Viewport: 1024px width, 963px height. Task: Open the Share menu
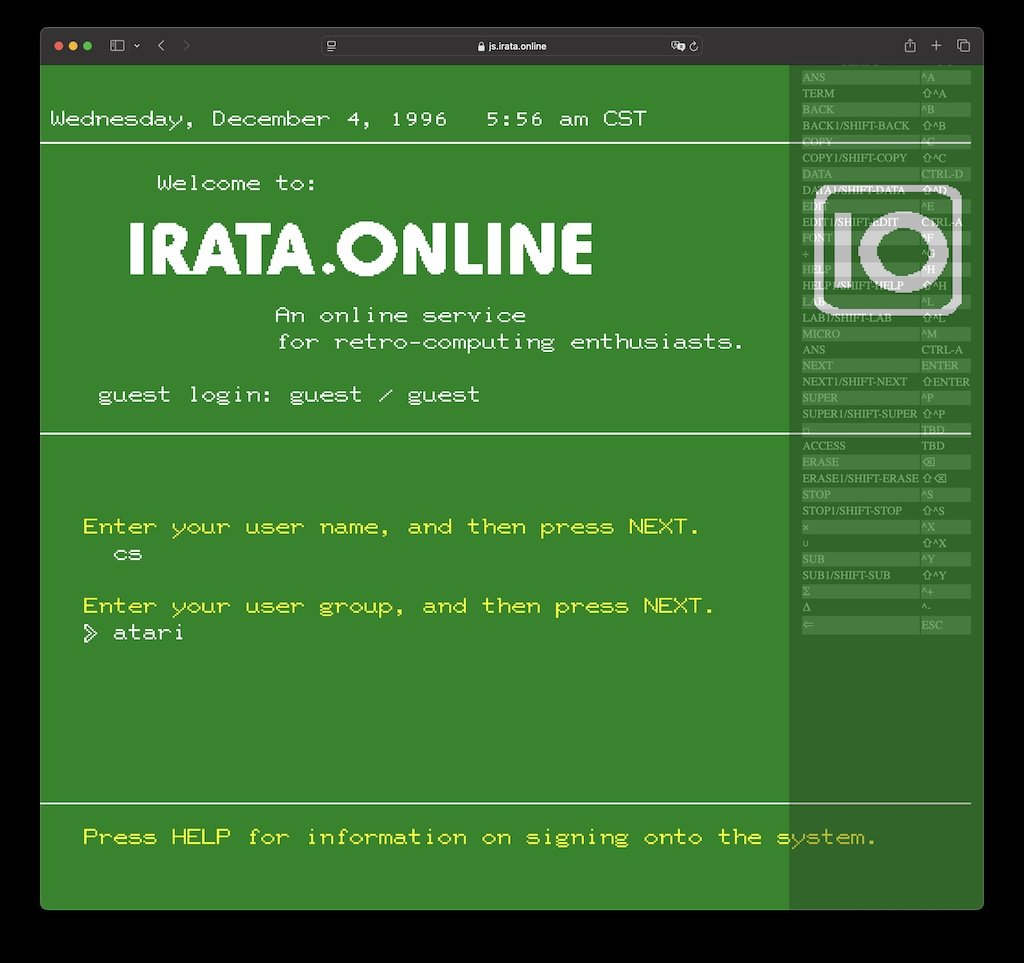(909, 46)
